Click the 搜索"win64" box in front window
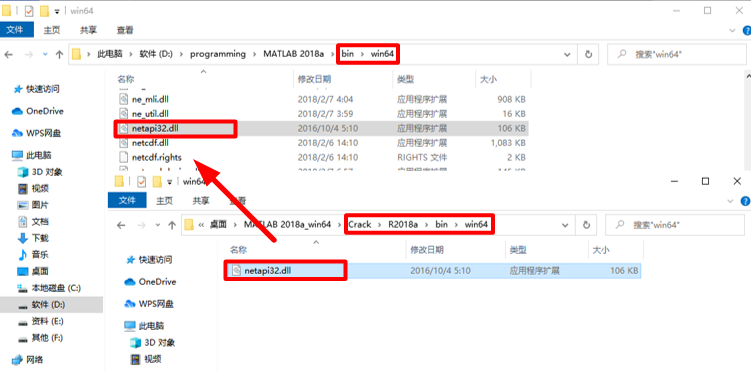The width and height of the screenshot is (754, 382). coord(675,225)
